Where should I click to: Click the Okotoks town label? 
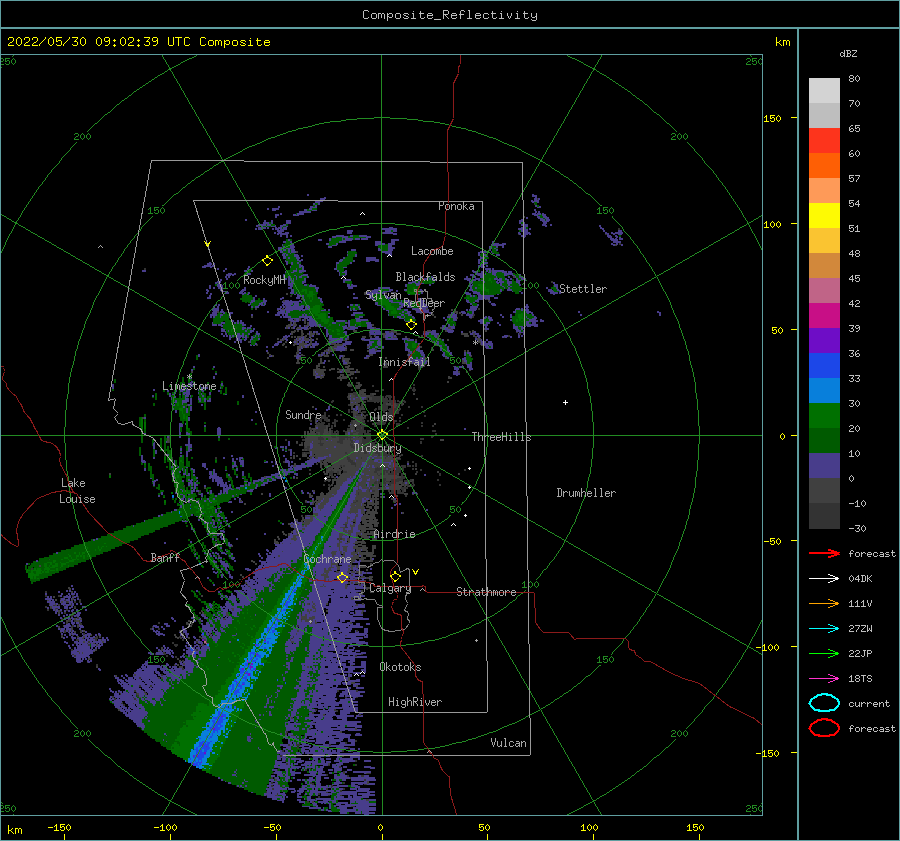pyautogui.click(x=400, y=667)
